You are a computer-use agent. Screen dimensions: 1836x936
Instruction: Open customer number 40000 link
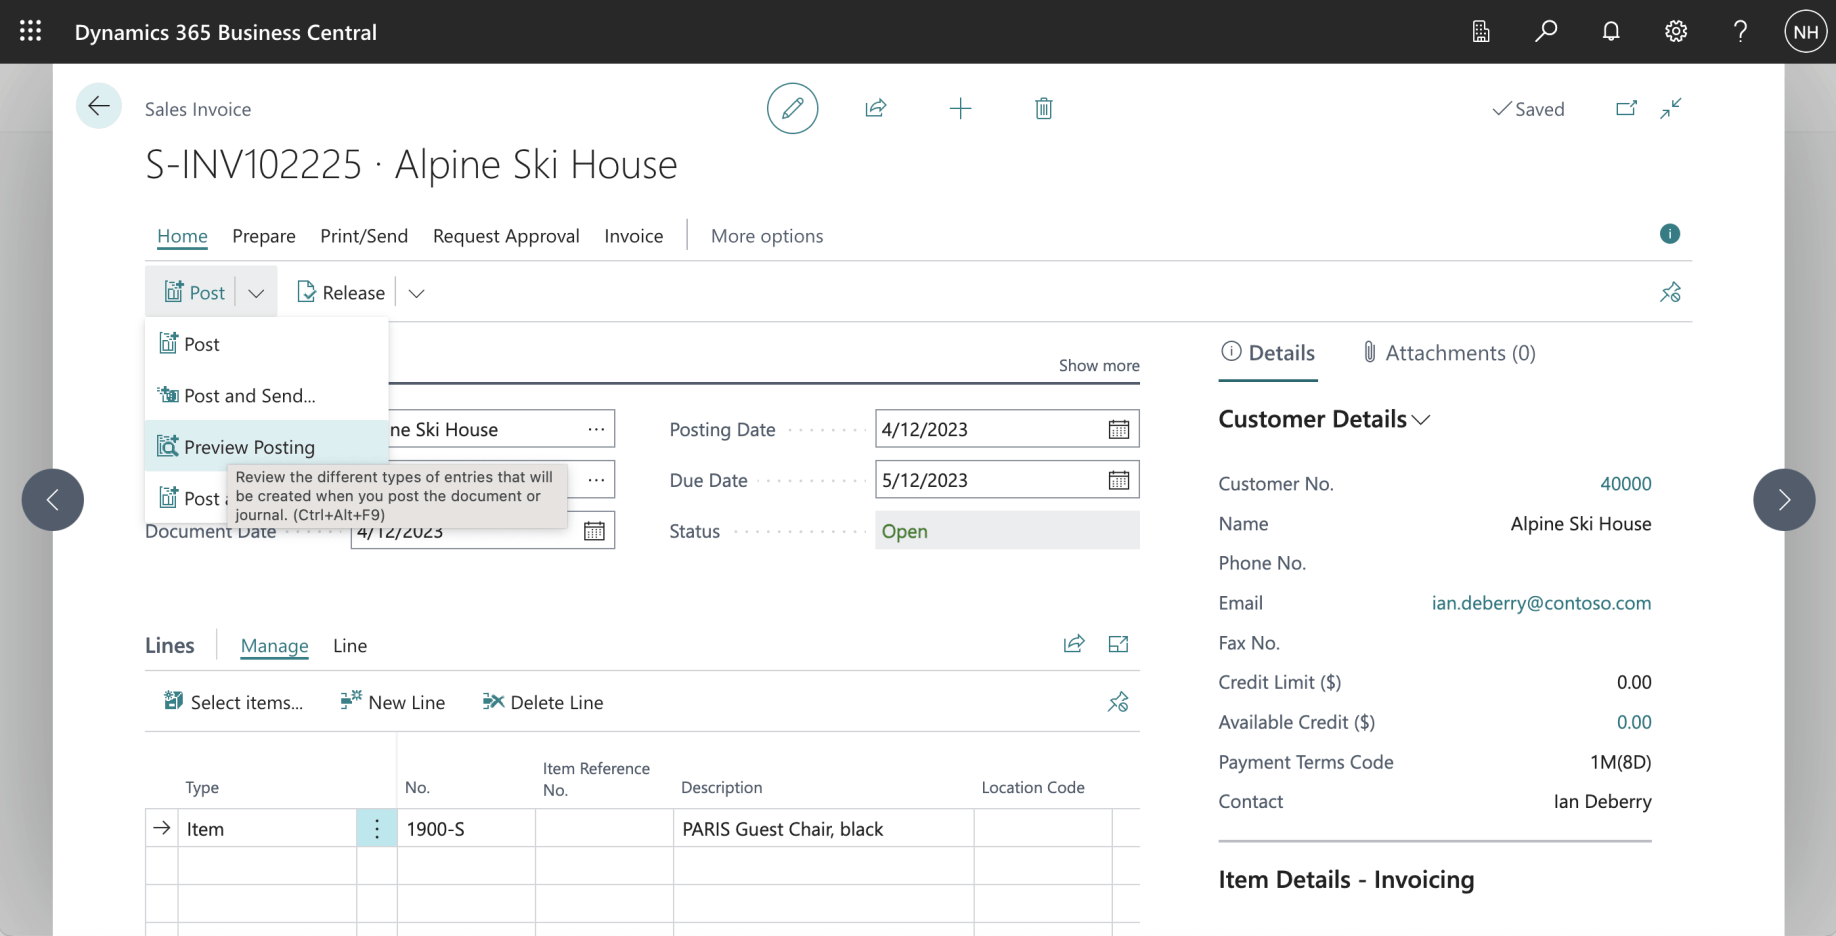pyautogui.click(x=1625, y=484)
